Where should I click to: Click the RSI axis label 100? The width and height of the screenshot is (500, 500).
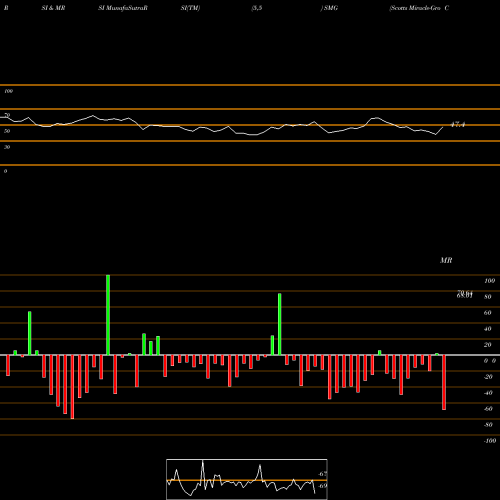8,91
